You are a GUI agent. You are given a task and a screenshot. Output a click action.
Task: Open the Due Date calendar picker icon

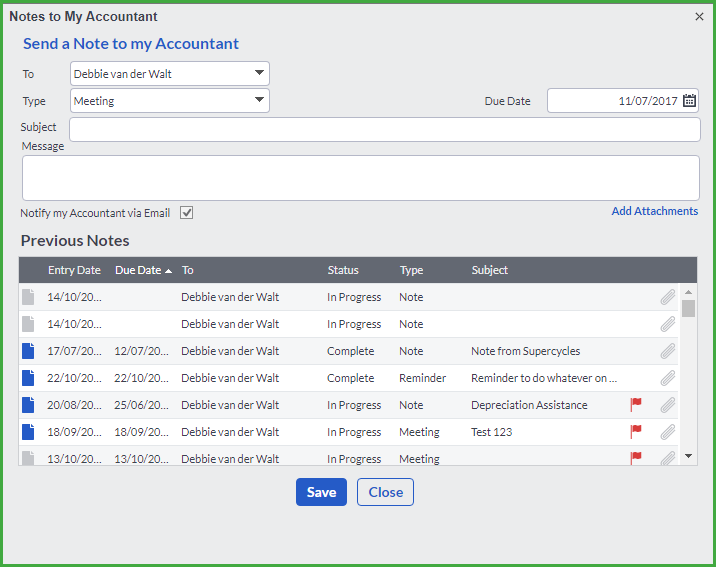pyautogui.click(x=689, y=100)
